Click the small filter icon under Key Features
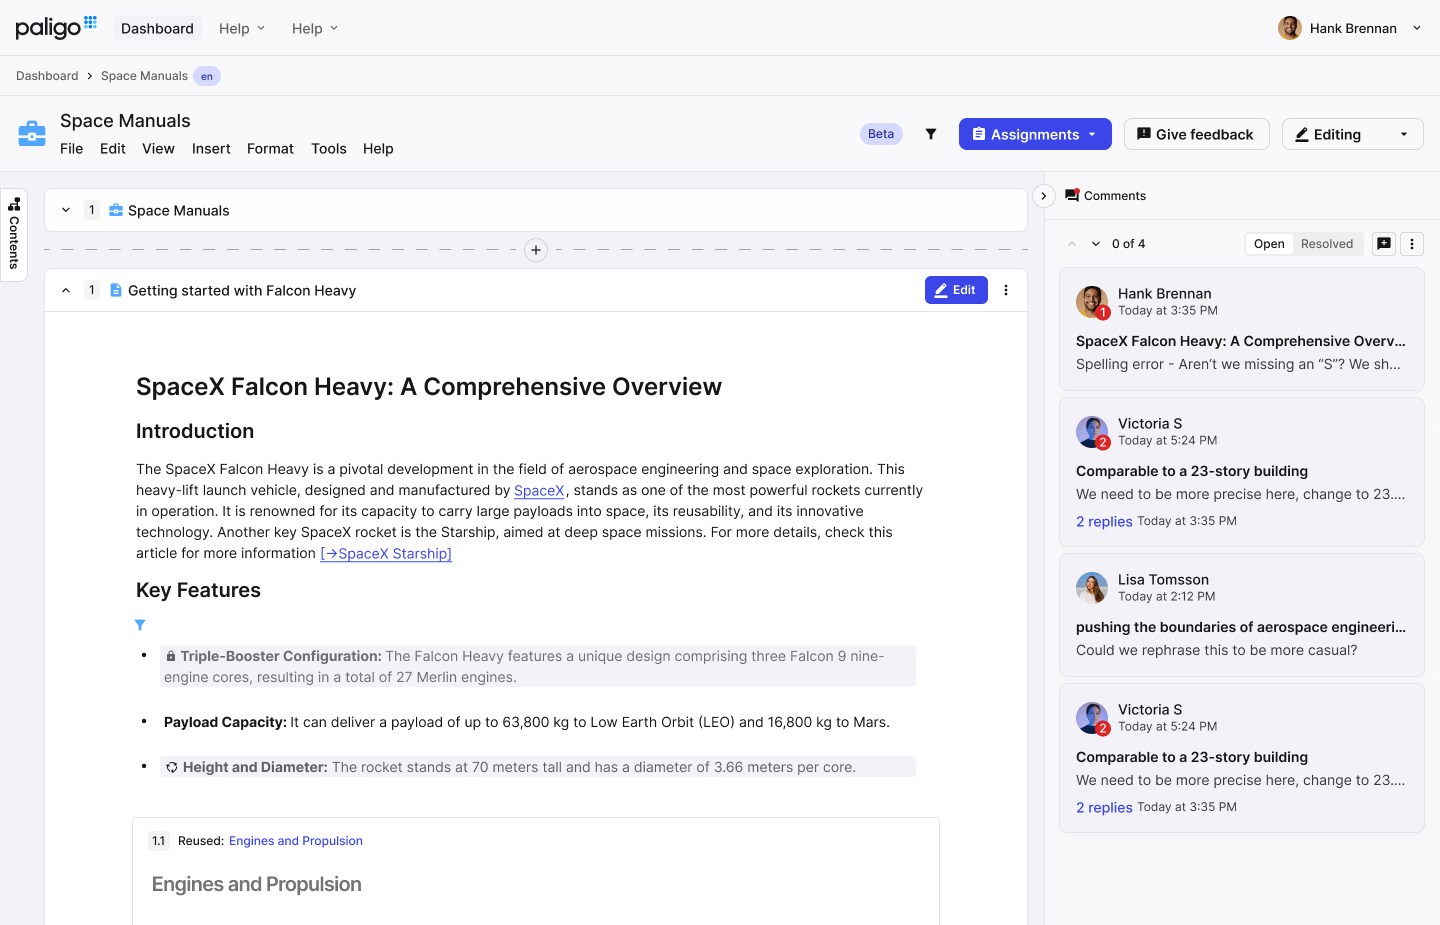This screenshot has height=925, width=1440. [x=140, y=625]
